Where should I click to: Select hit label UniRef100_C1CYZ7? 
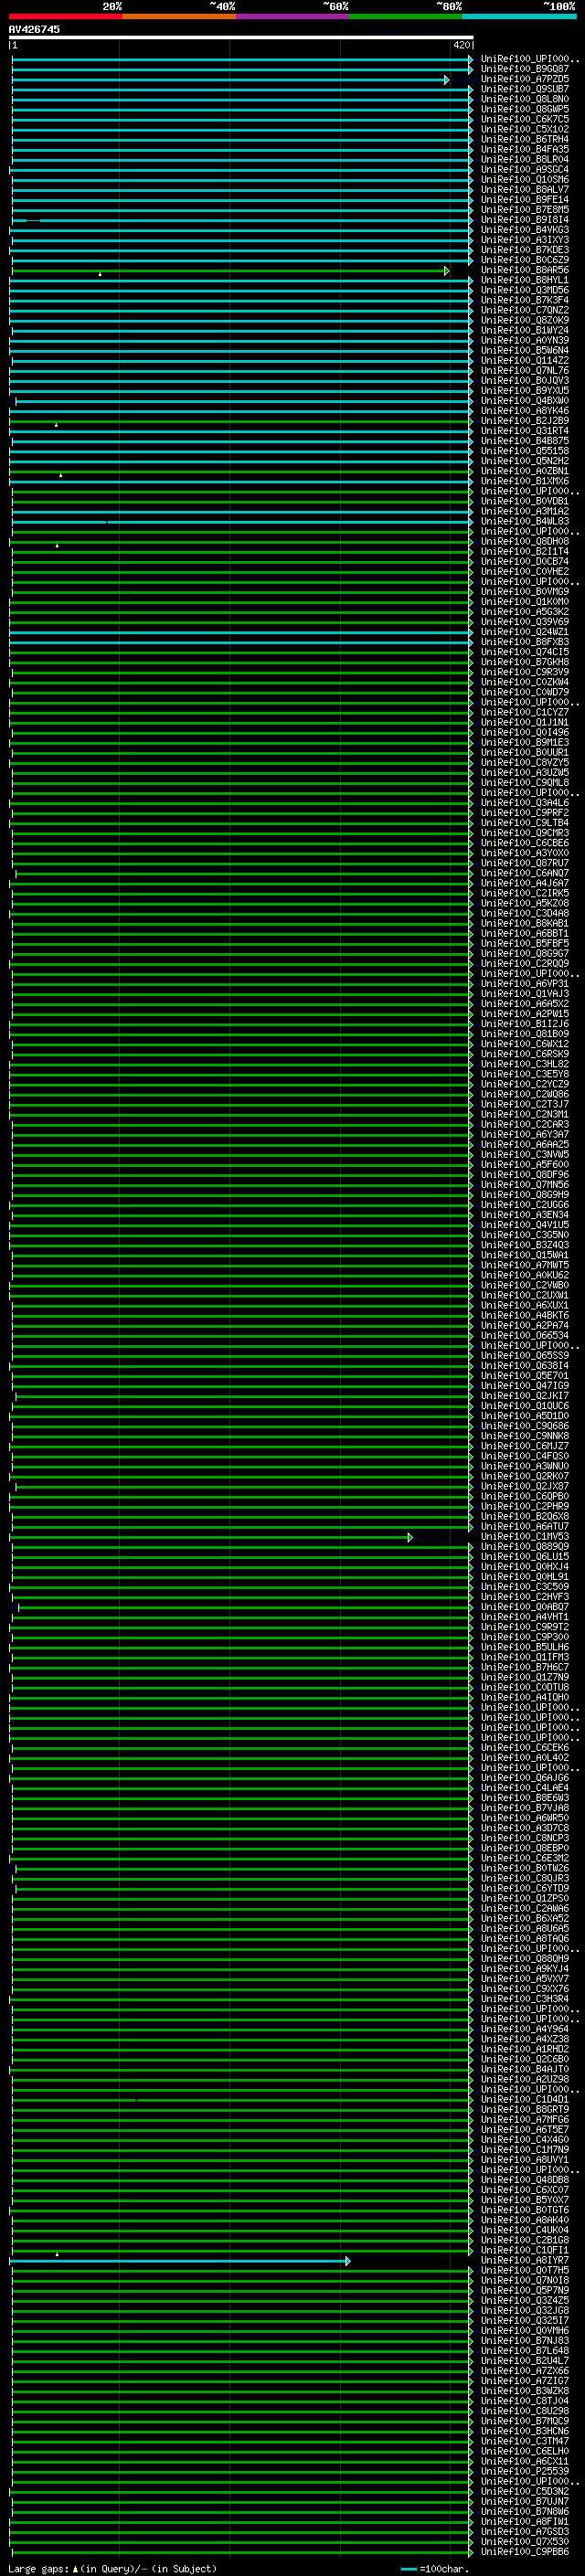click(x=525, y=712)
